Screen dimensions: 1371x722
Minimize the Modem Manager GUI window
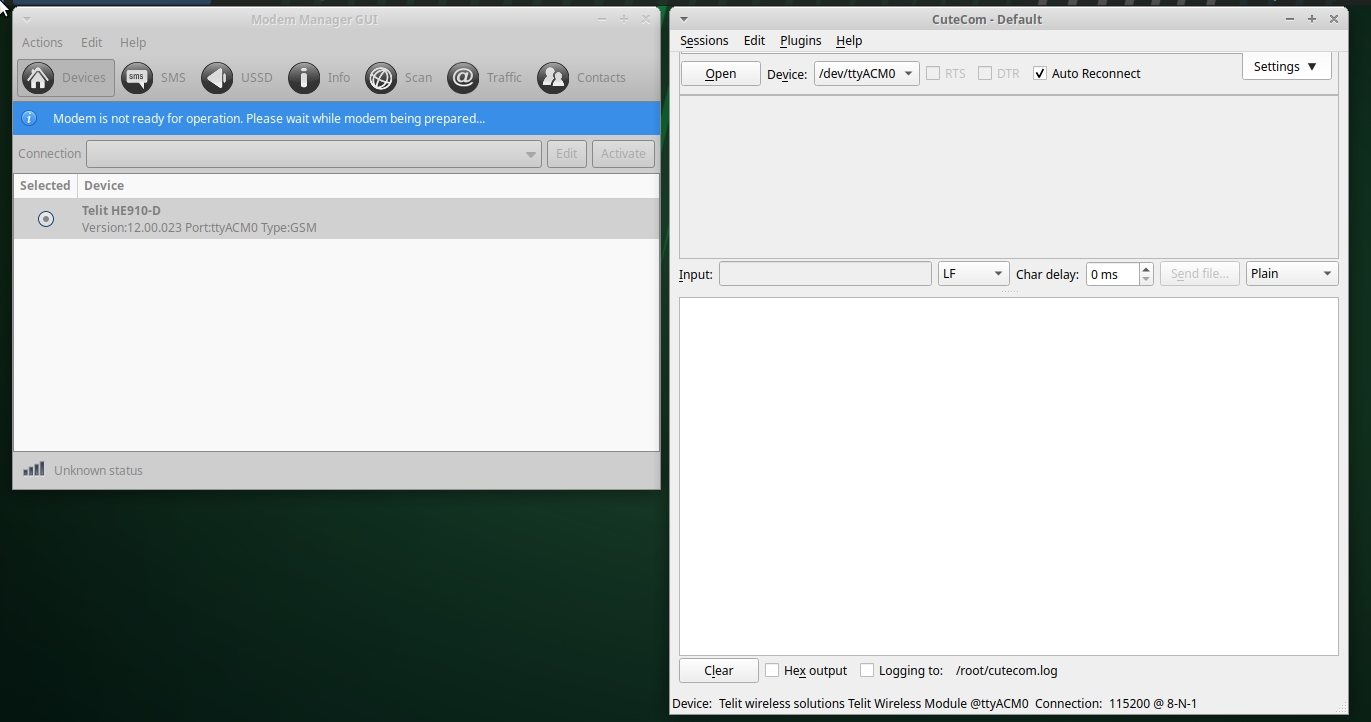click(601, 19)
